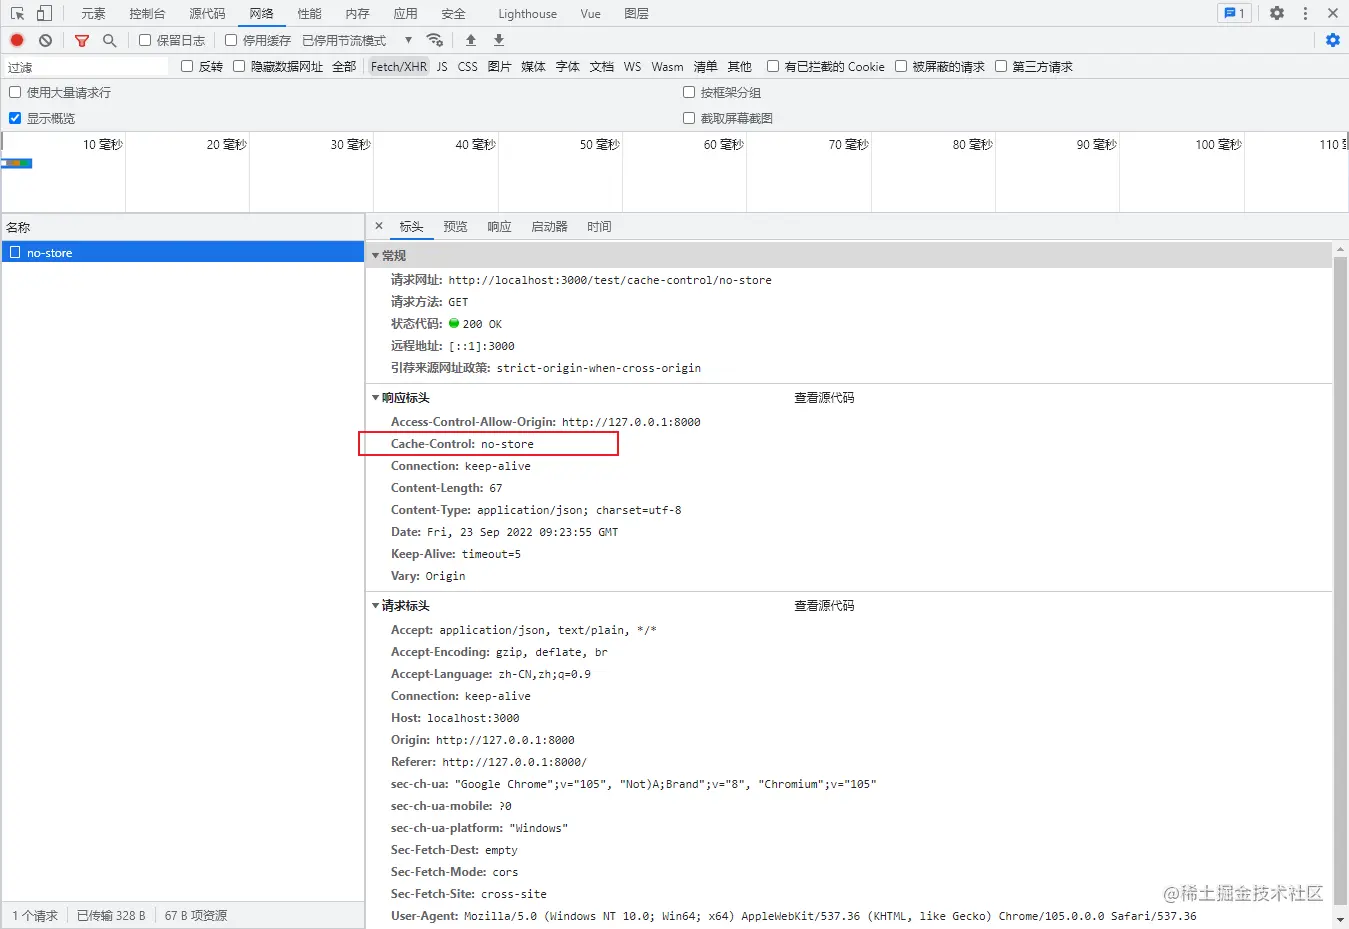Clear the network log

pos(45,40)
